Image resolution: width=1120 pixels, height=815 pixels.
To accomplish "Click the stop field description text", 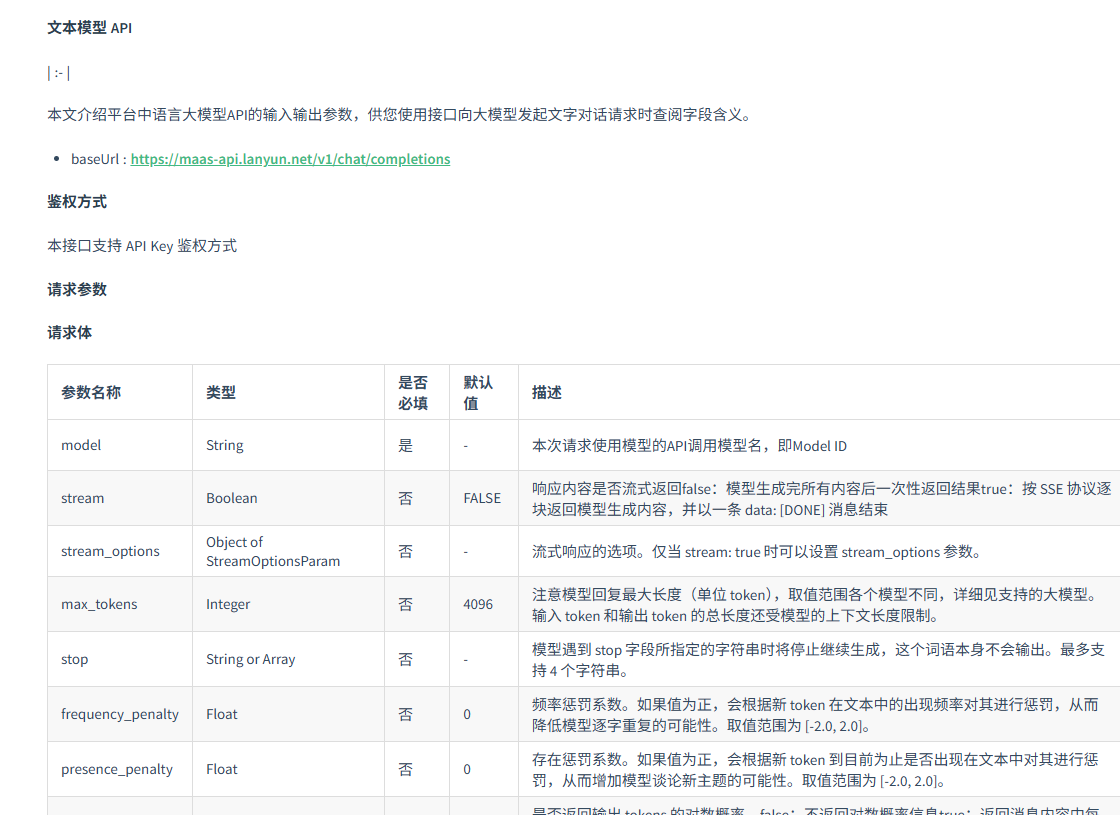I will [819, 659].
